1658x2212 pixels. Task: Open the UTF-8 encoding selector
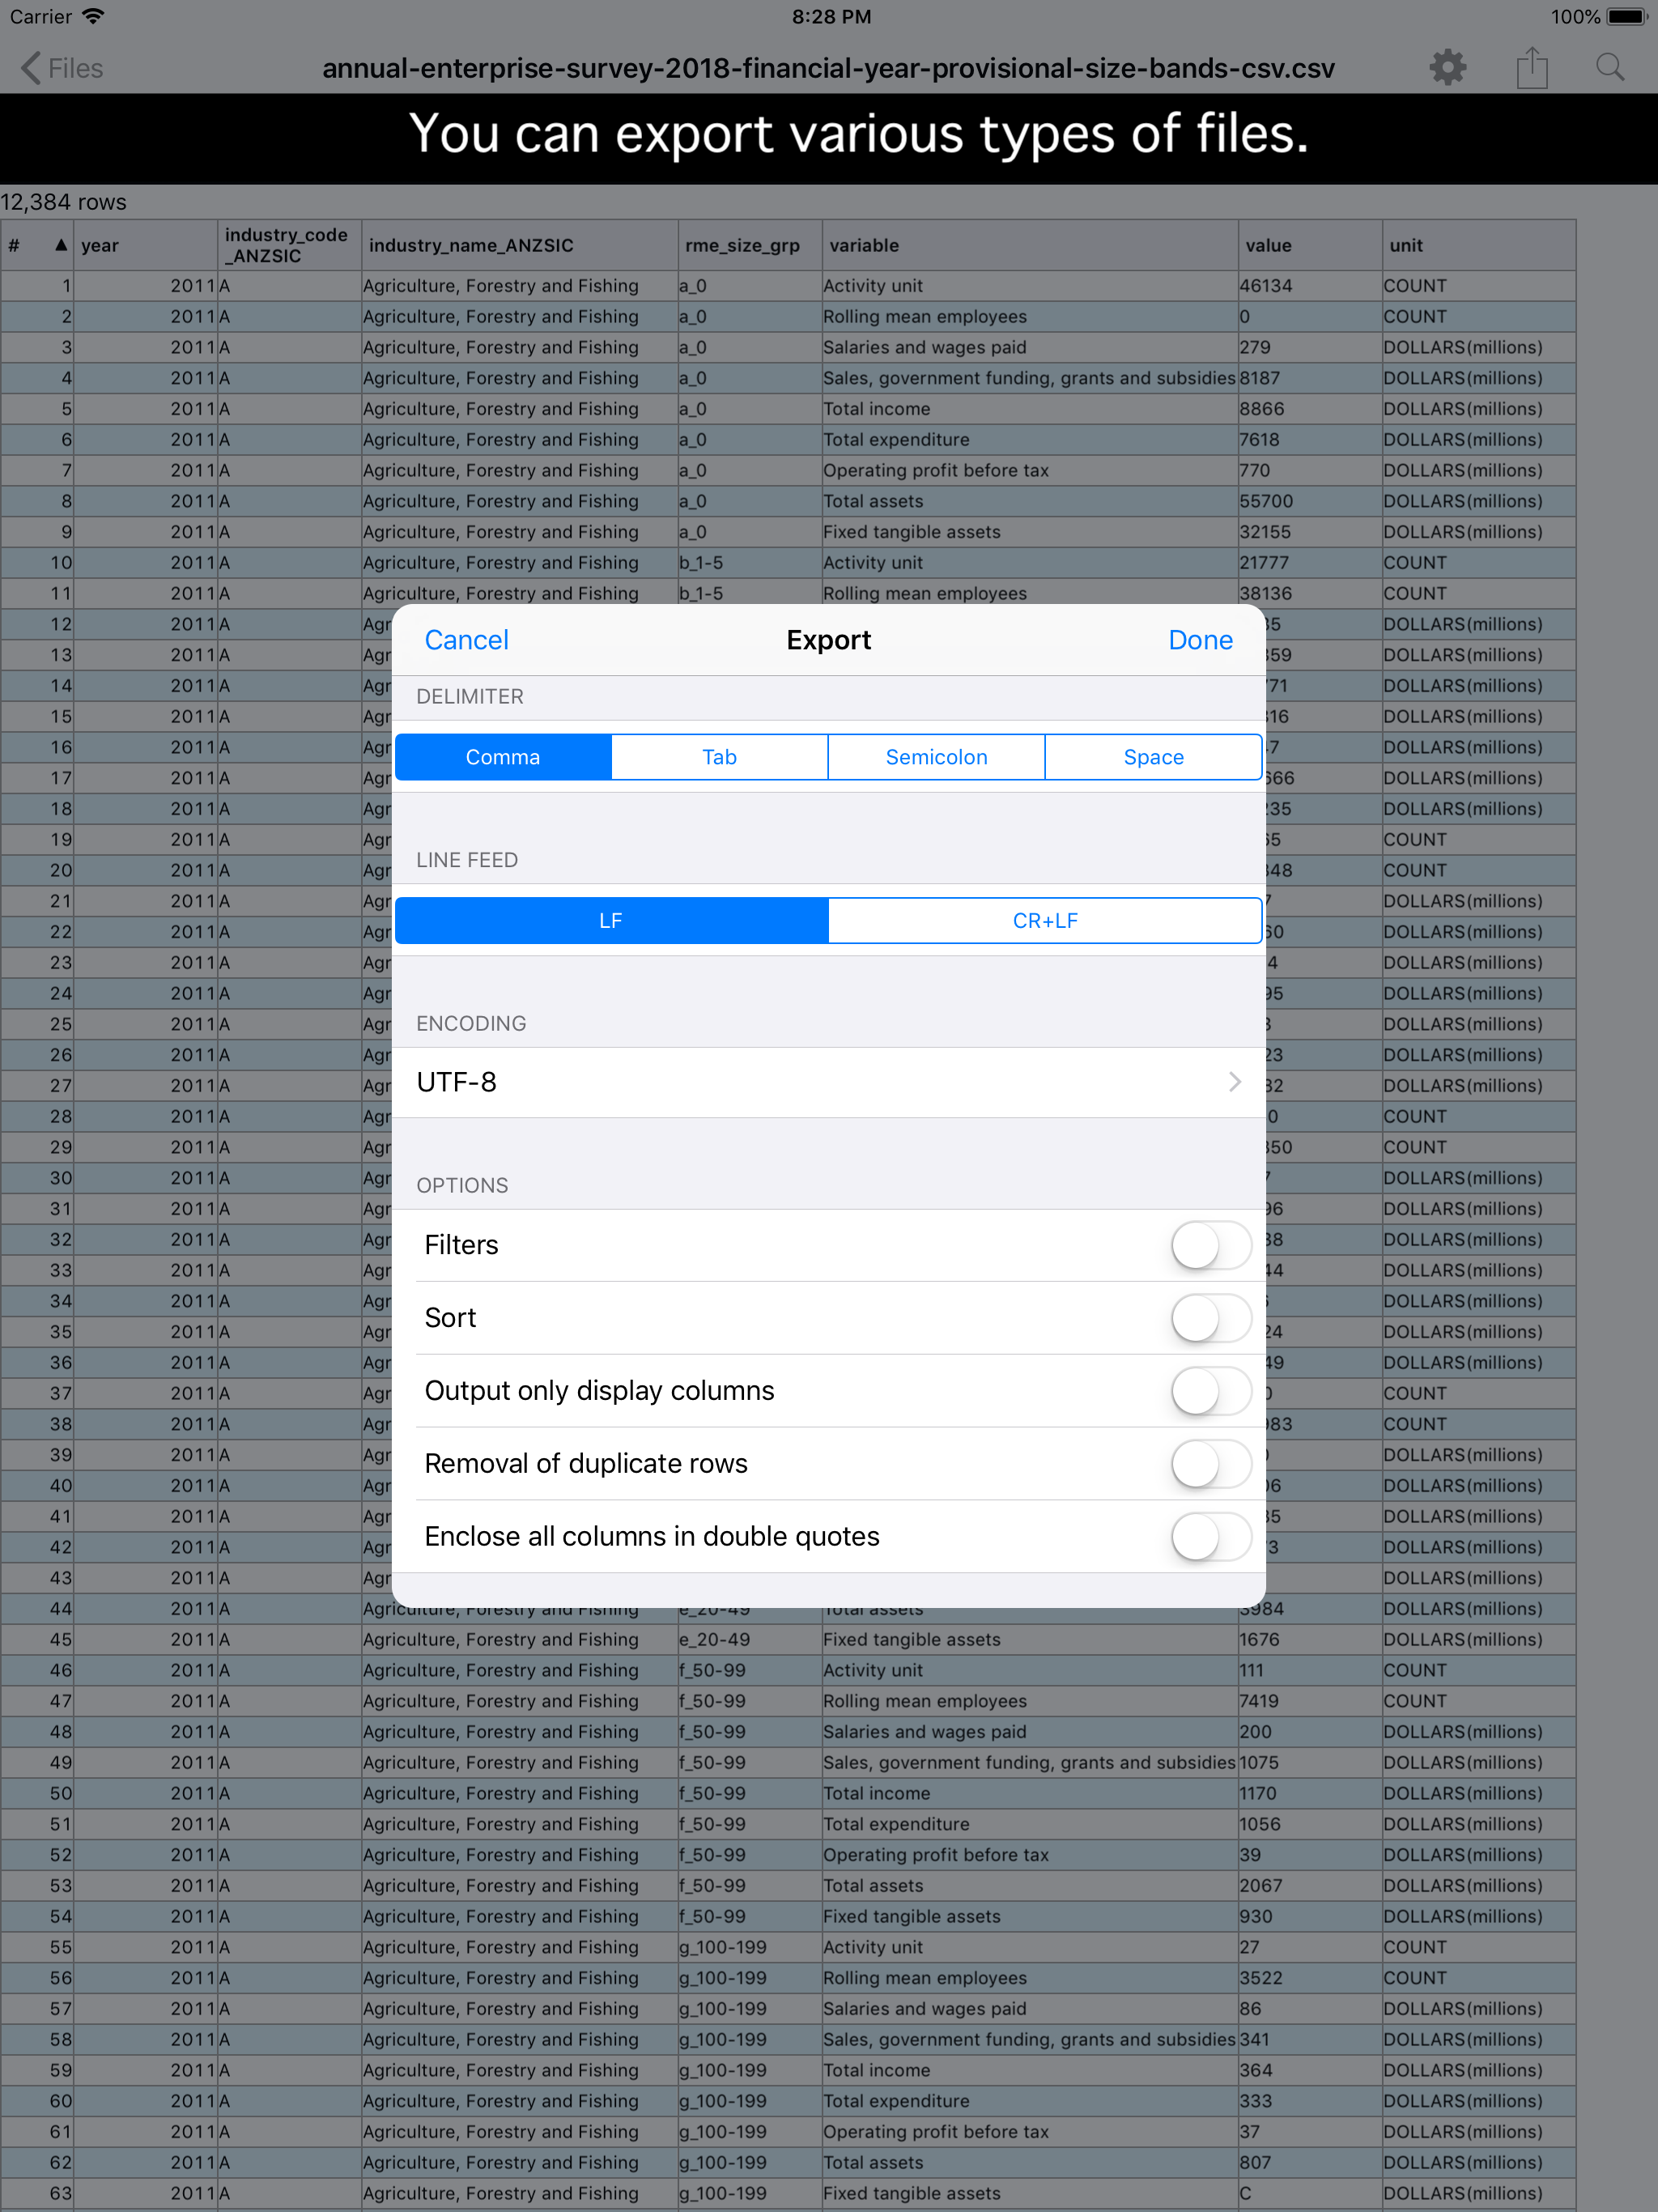[x=828, y=1081]
